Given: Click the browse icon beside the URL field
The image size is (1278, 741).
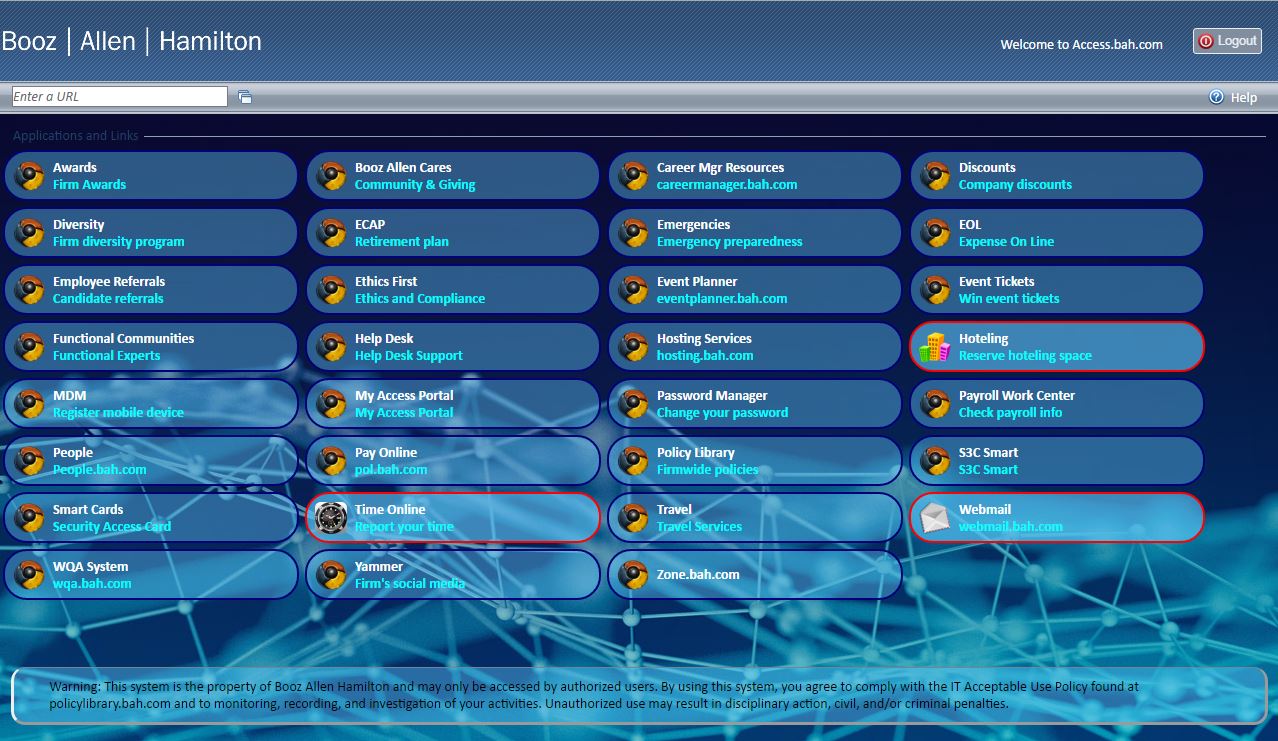Looking at the screenshot, I should (x=245, y=97).
